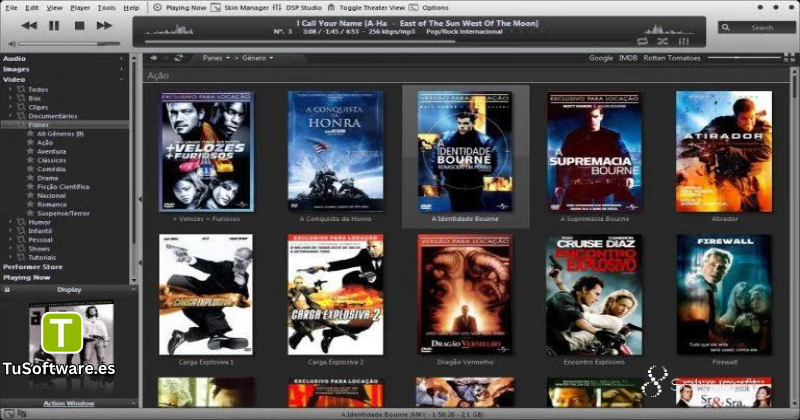Open Options from toolbar

(x=429, y=8)
